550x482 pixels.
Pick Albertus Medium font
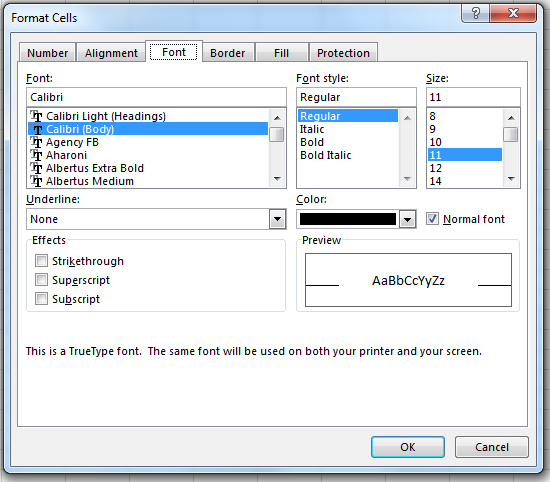tap(148, 181)
